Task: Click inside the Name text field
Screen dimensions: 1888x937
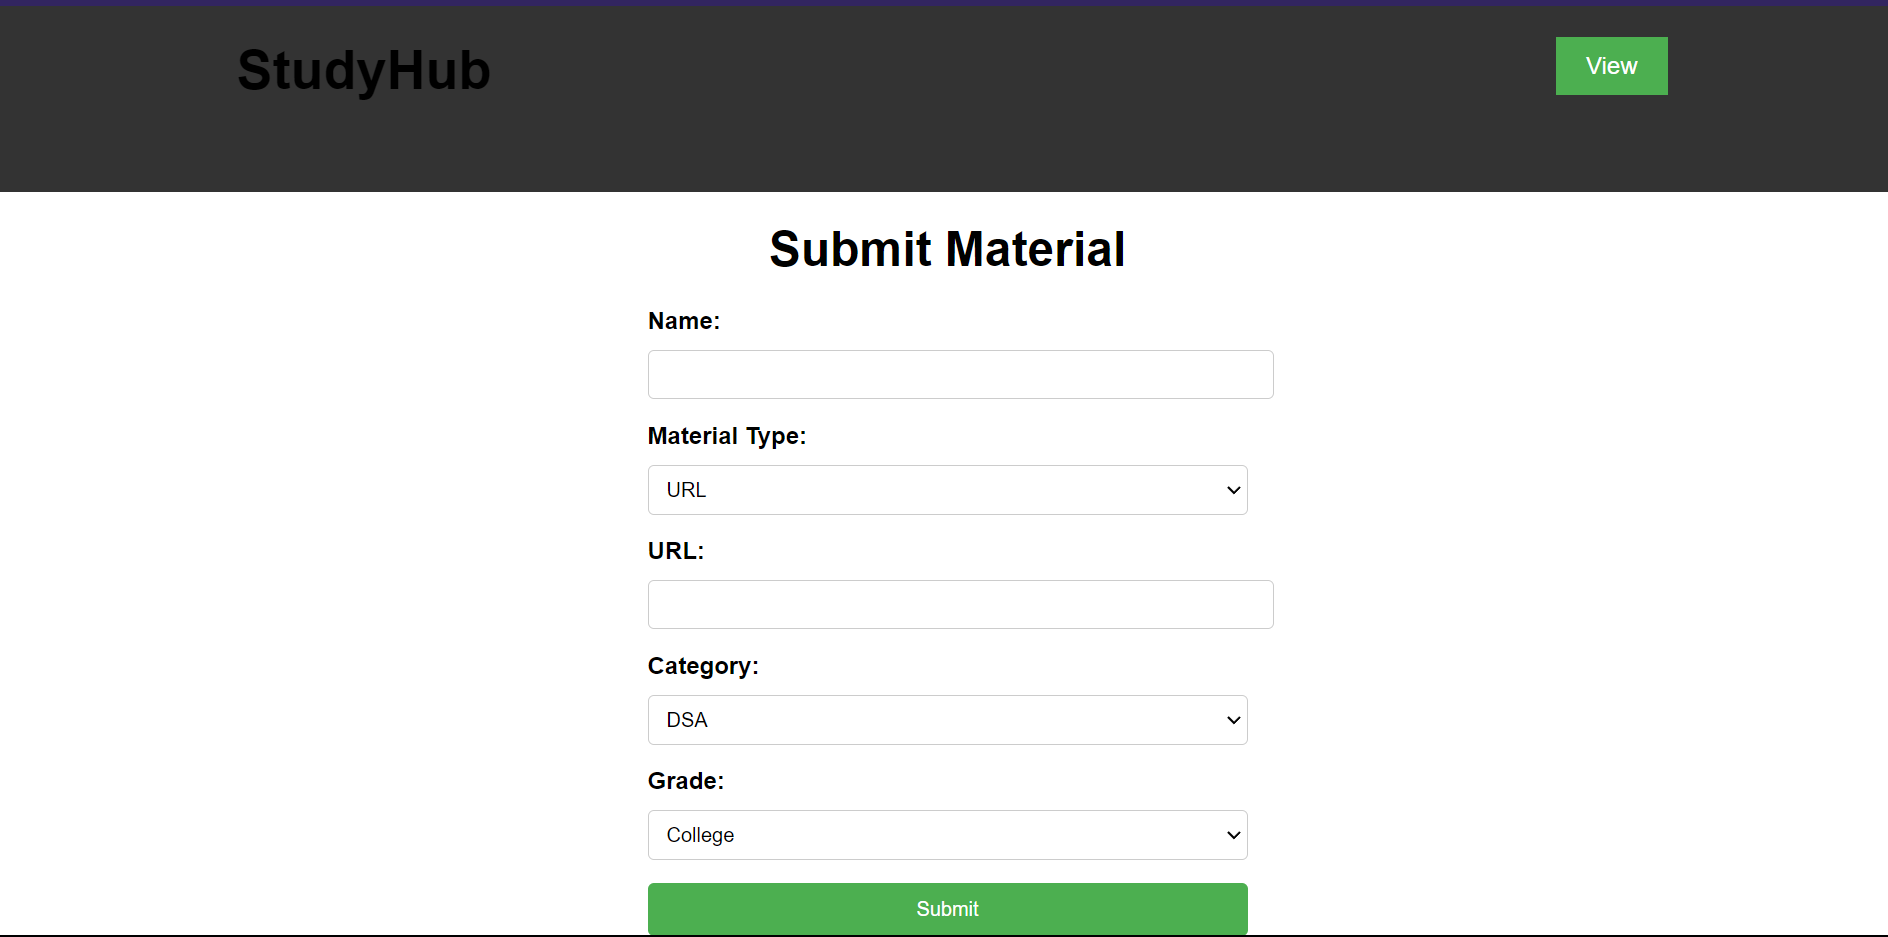Action: click(959, 374)
